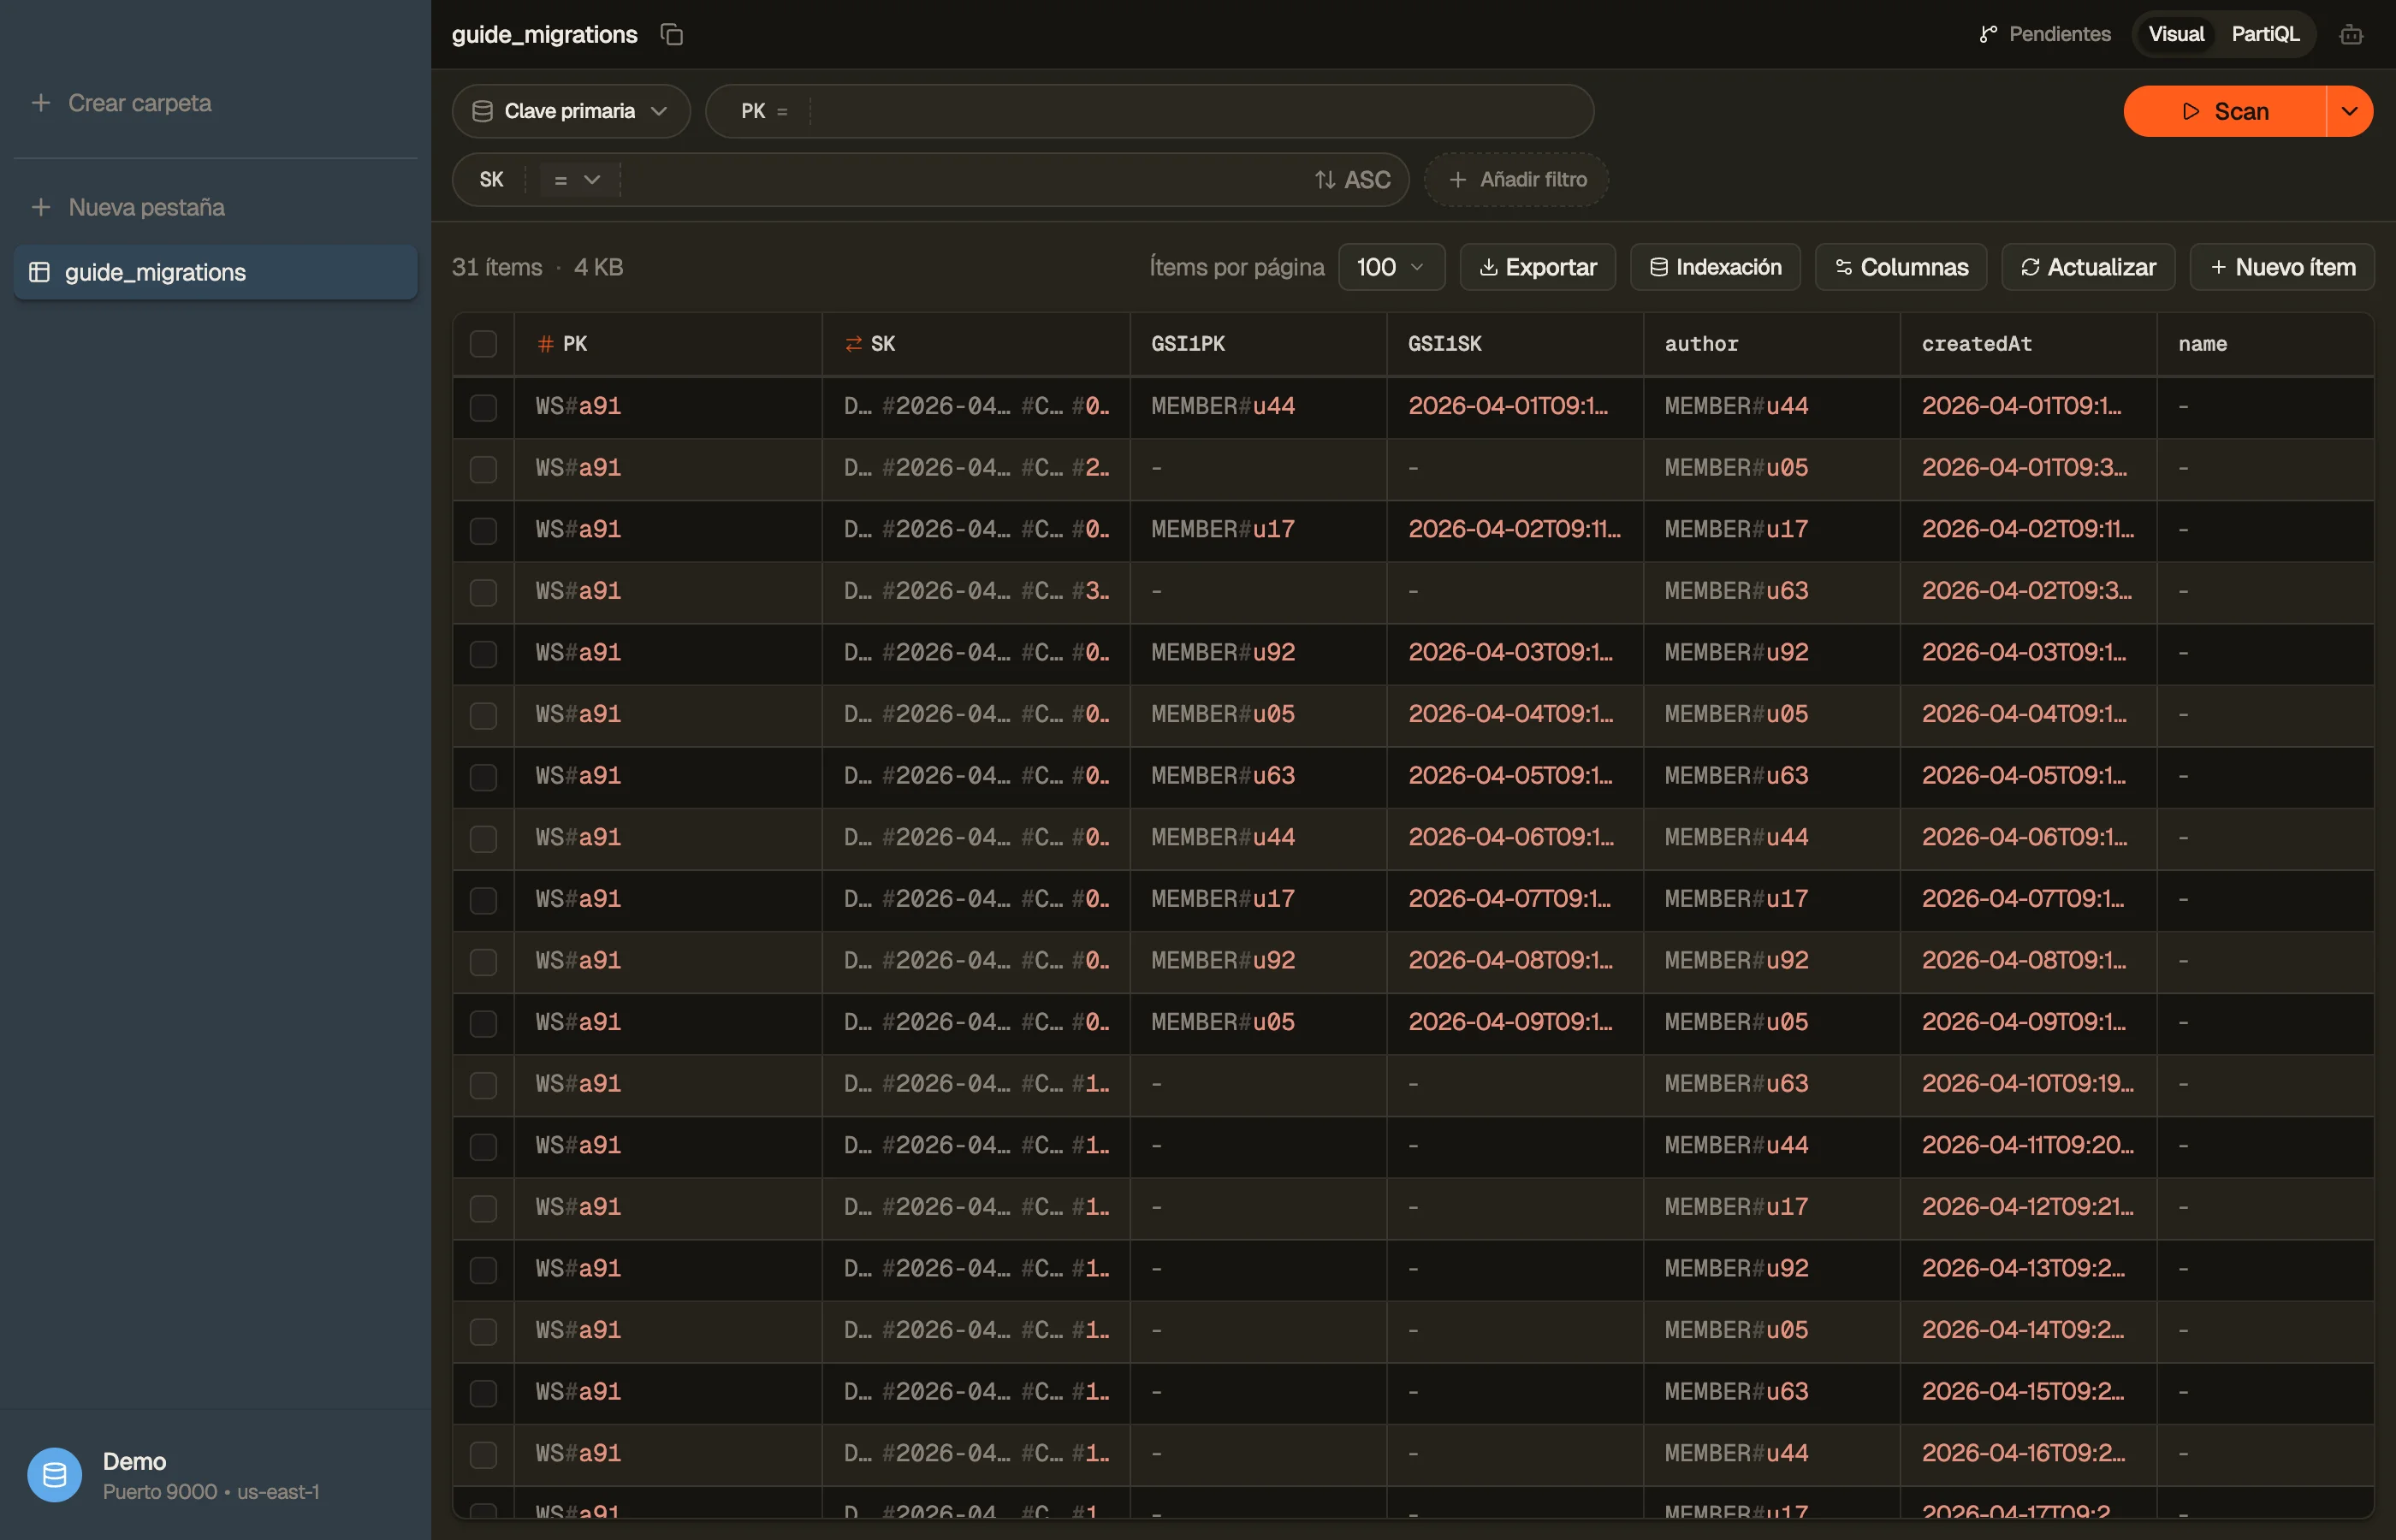Check the row with GSI1SK 2026-04-05T09:1…
Screen dimensions: 2396x1540
tap(483, 777)
